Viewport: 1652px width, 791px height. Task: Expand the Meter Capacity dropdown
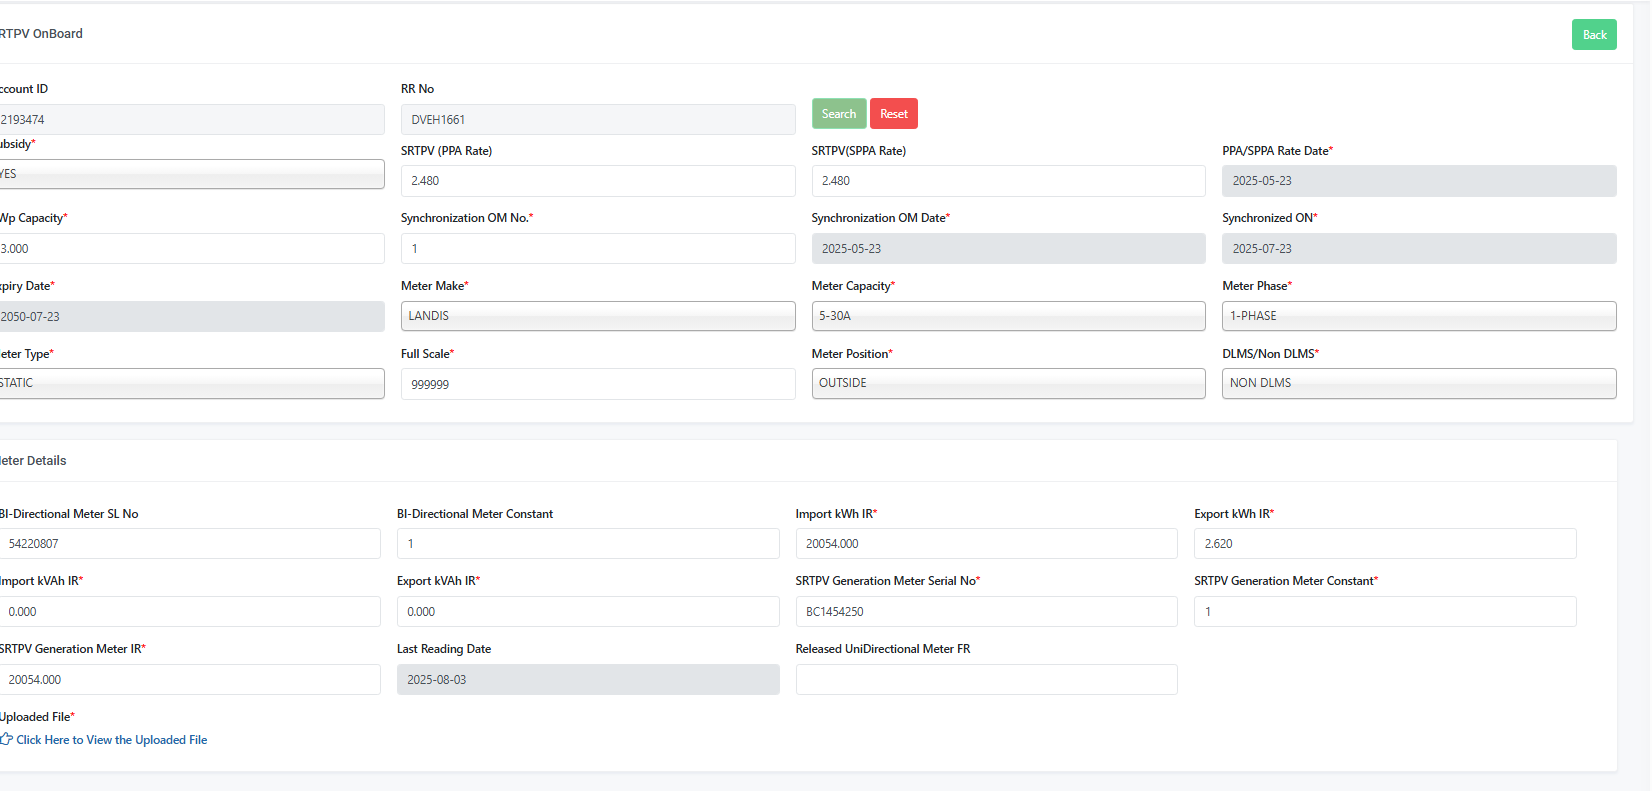coord(1007,316)
